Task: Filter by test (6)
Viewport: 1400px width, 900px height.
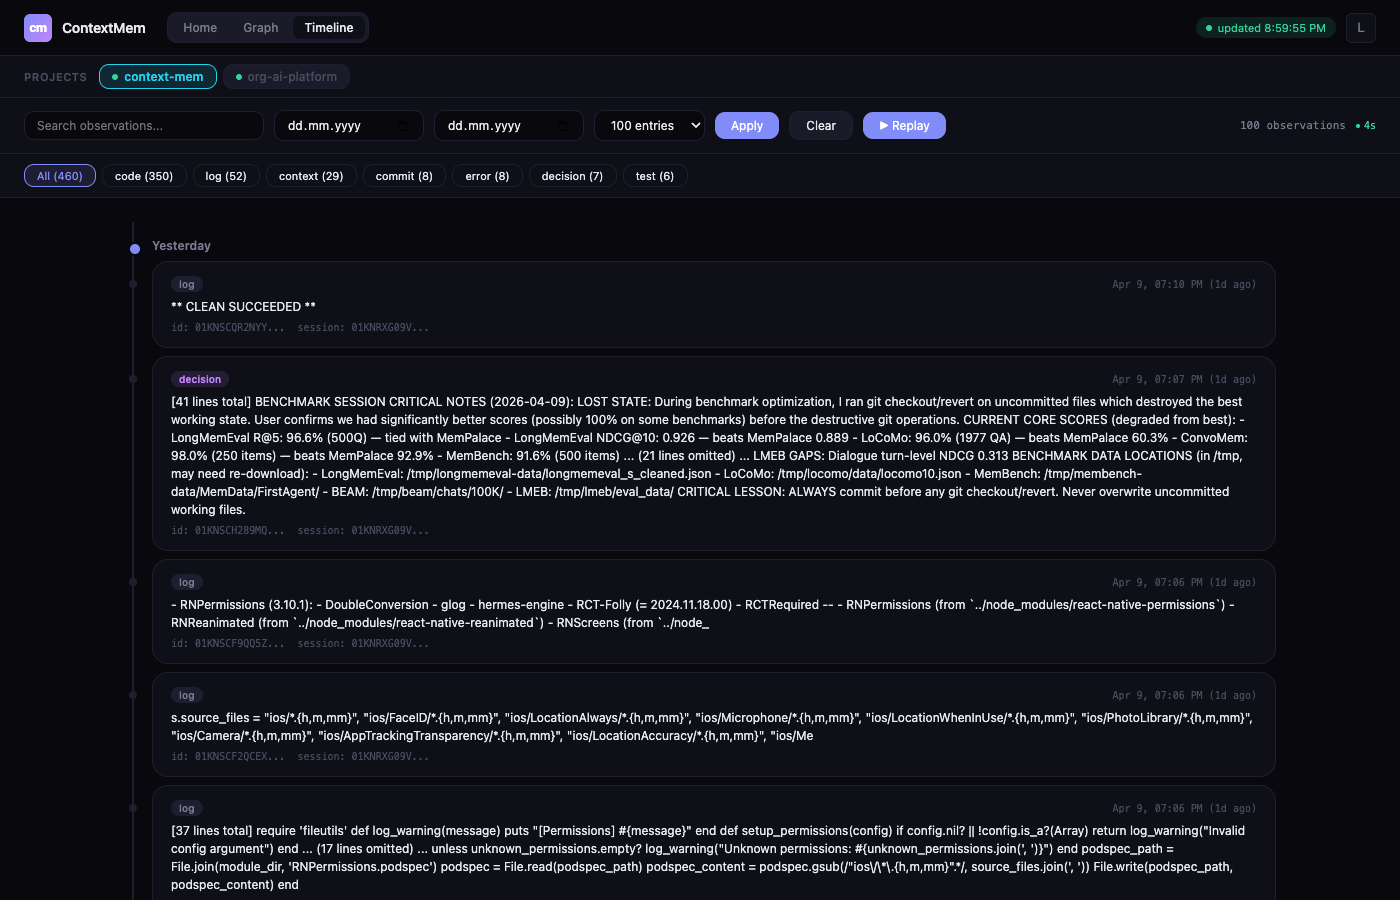Action: click(655, 176)
